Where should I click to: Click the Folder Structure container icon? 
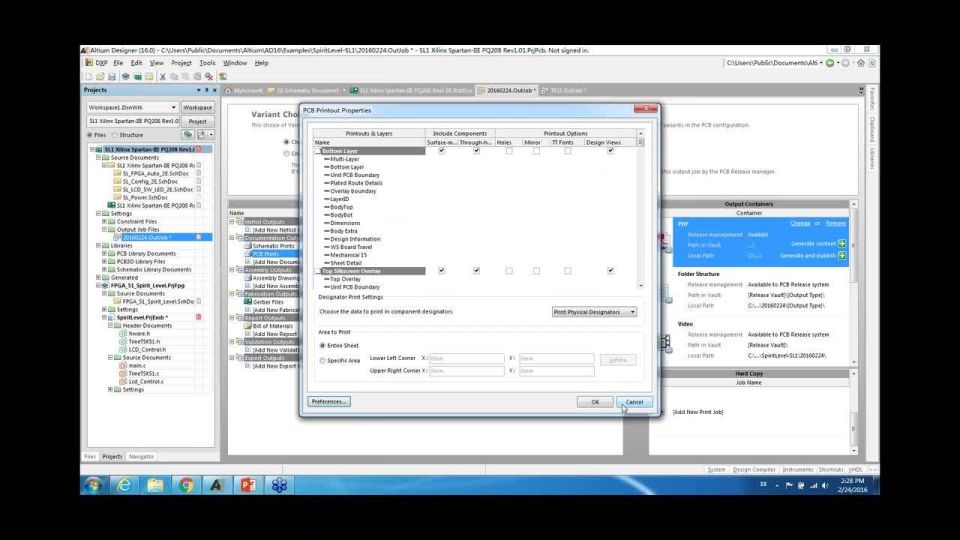tap(666, 294)
